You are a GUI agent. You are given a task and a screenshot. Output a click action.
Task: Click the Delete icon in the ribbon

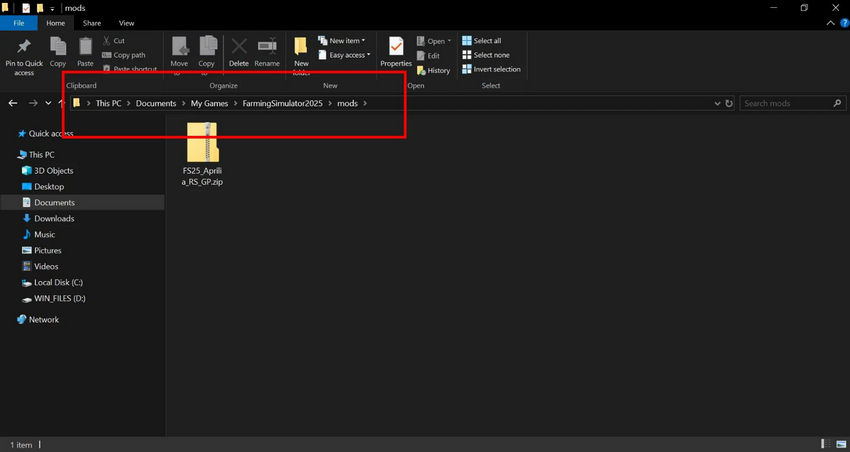click(x=239, y=50)
